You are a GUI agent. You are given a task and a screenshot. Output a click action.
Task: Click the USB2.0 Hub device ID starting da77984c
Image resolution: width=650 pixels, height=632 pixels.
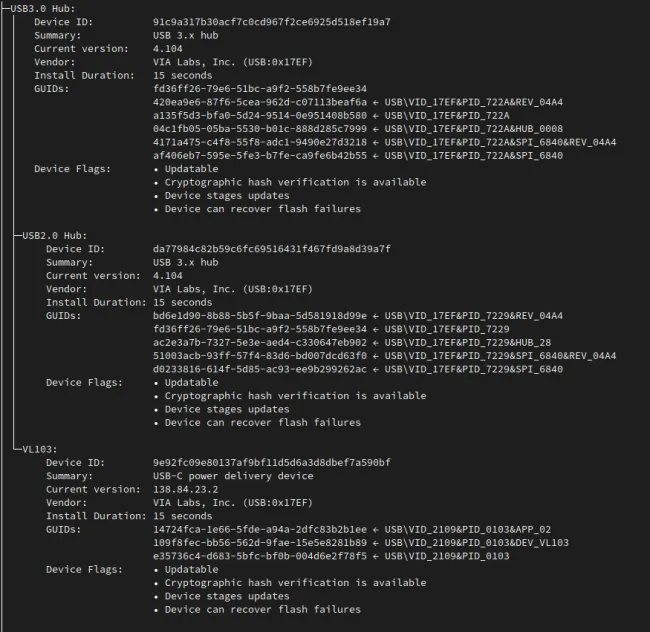(x=272, y=249)
